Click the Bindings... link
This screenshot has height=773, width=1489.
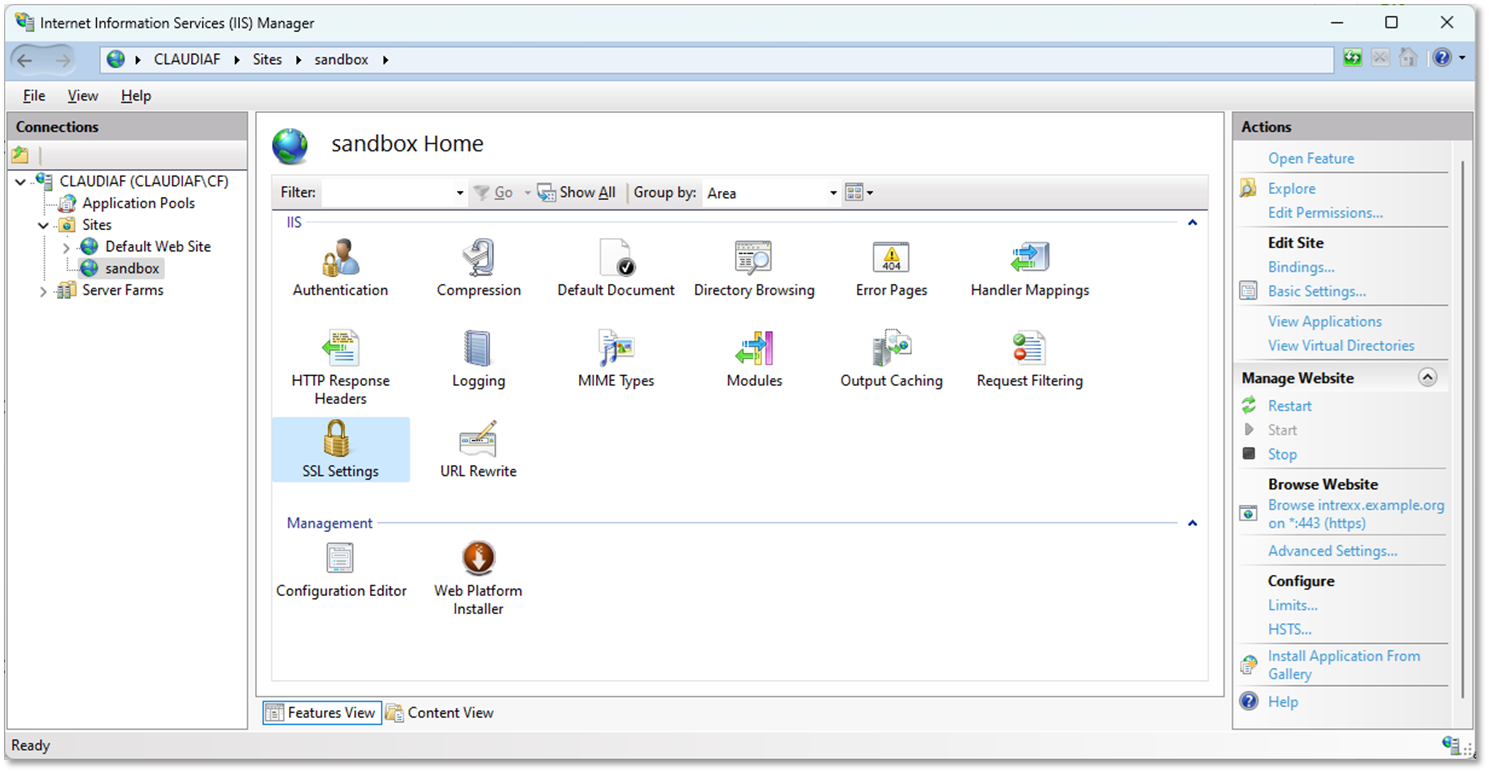coord(1301,267)
